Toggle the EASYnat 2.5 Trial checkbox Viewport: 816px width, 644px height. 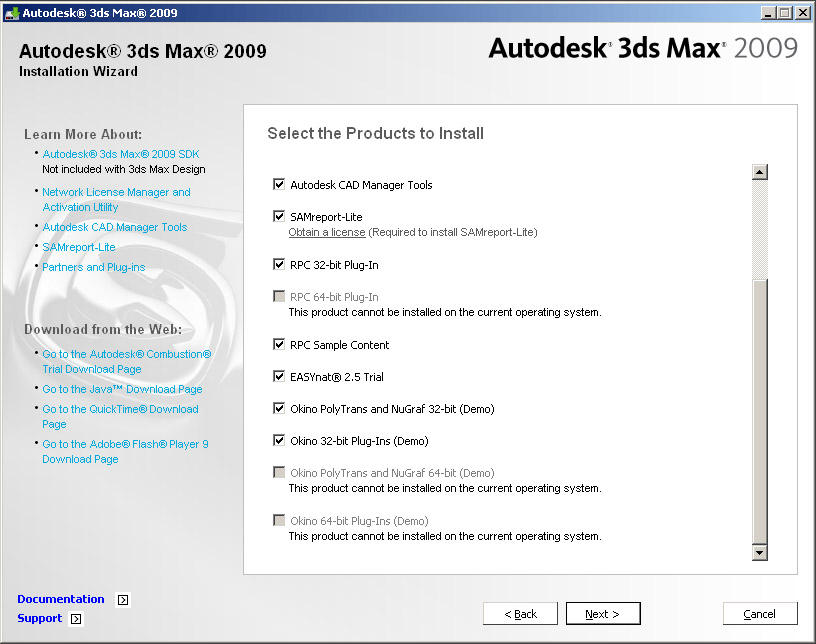(278, 376)
